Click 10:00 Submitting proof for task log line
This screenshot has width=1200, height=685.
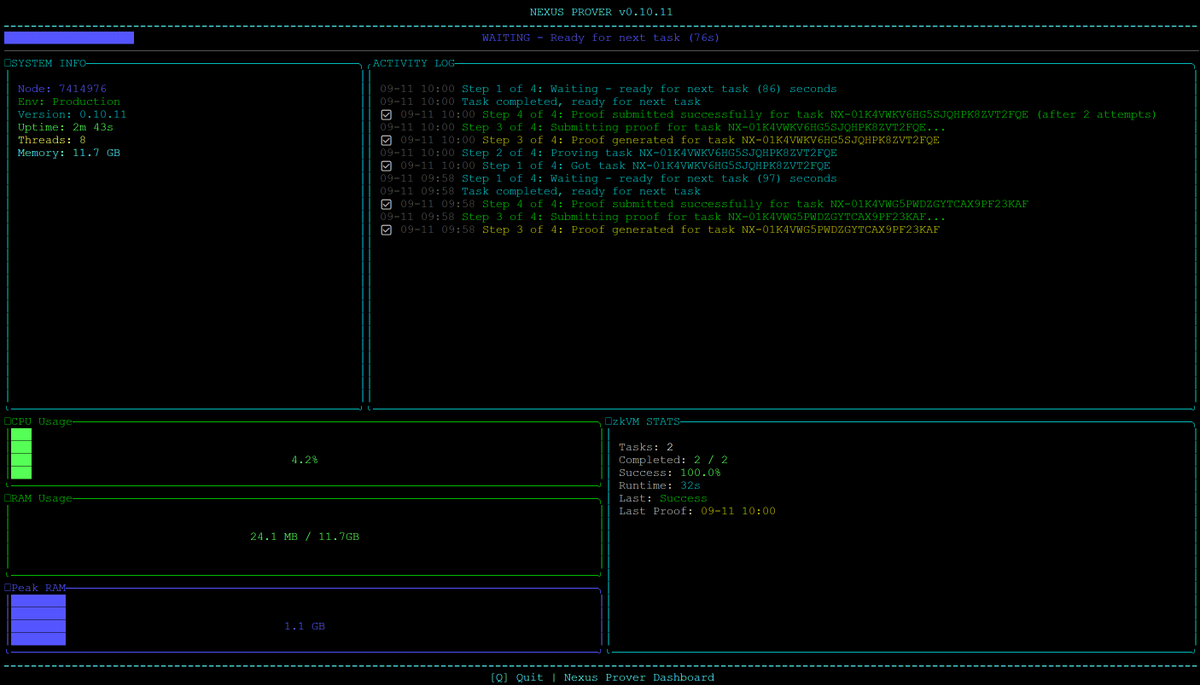point(663,128)
